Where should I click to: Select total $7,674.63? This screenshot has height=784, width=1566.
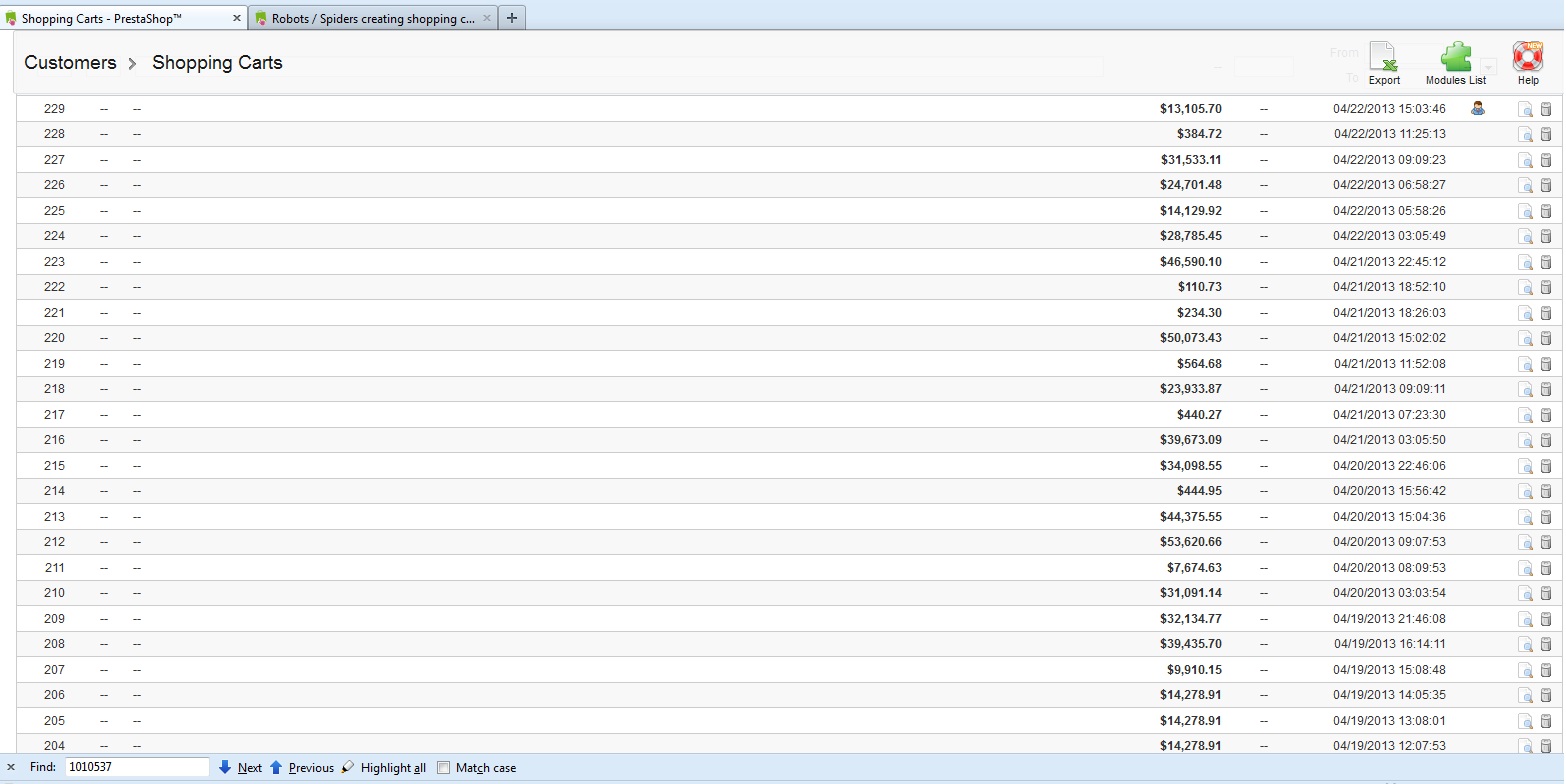(x=1194, y=567)
